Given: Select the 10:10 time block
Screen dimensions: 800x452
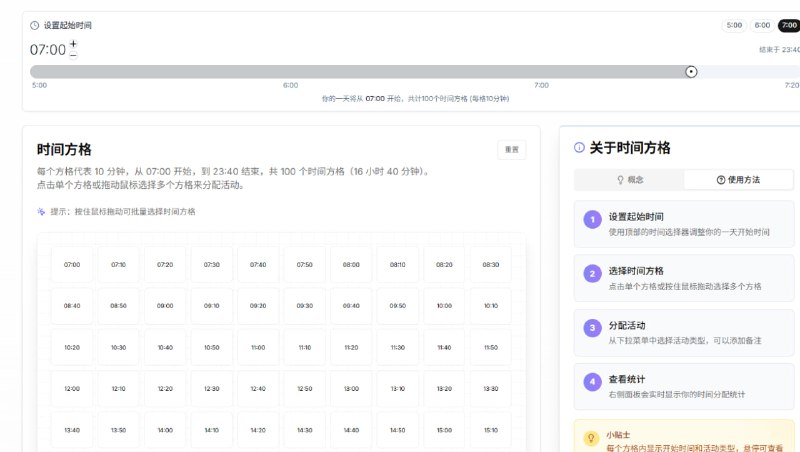Looking at the screenshot, I should (x=491, y=306).
